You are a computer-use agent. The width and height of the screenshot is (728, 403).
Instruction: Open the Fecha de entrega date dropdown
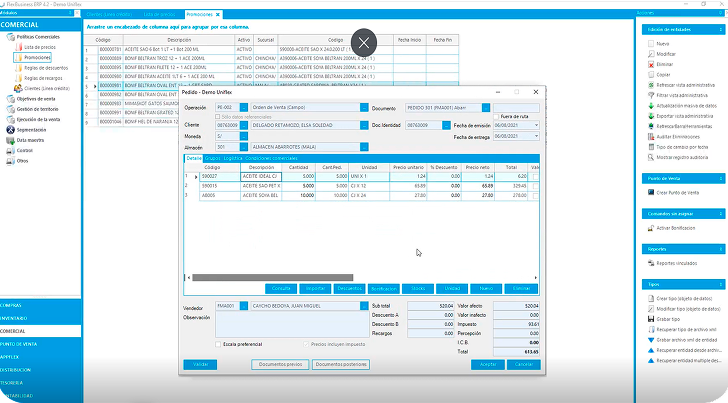[536, 135]
